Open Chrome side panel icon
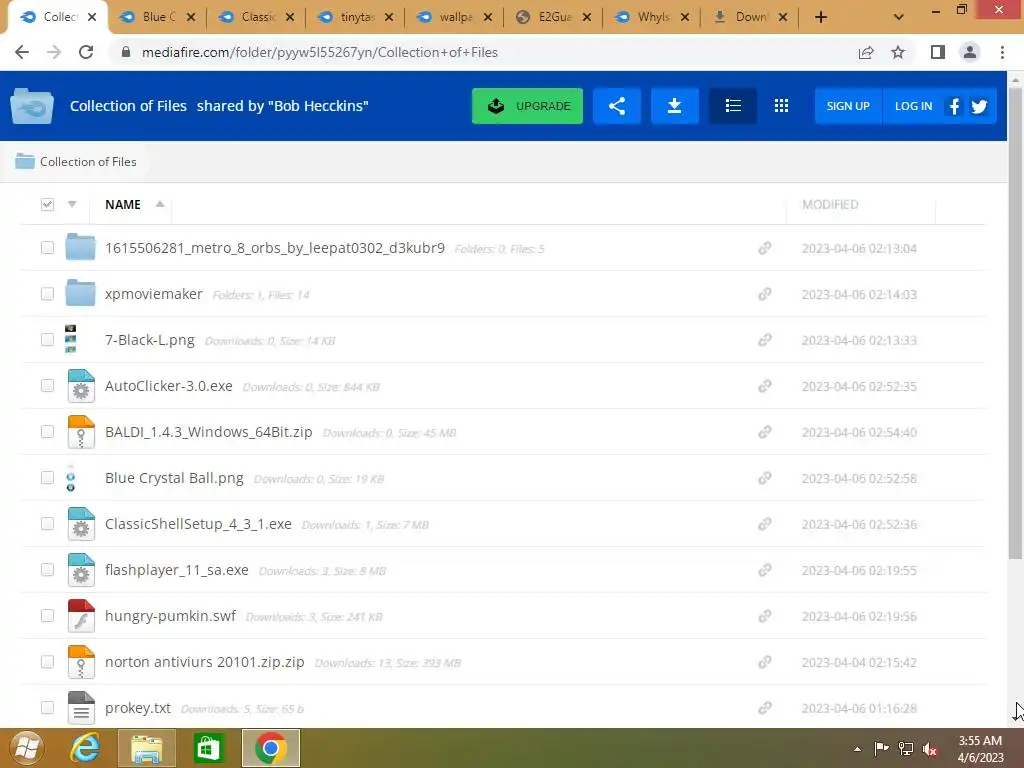This screenshot has width=1024, height=768. click(938, 52)
